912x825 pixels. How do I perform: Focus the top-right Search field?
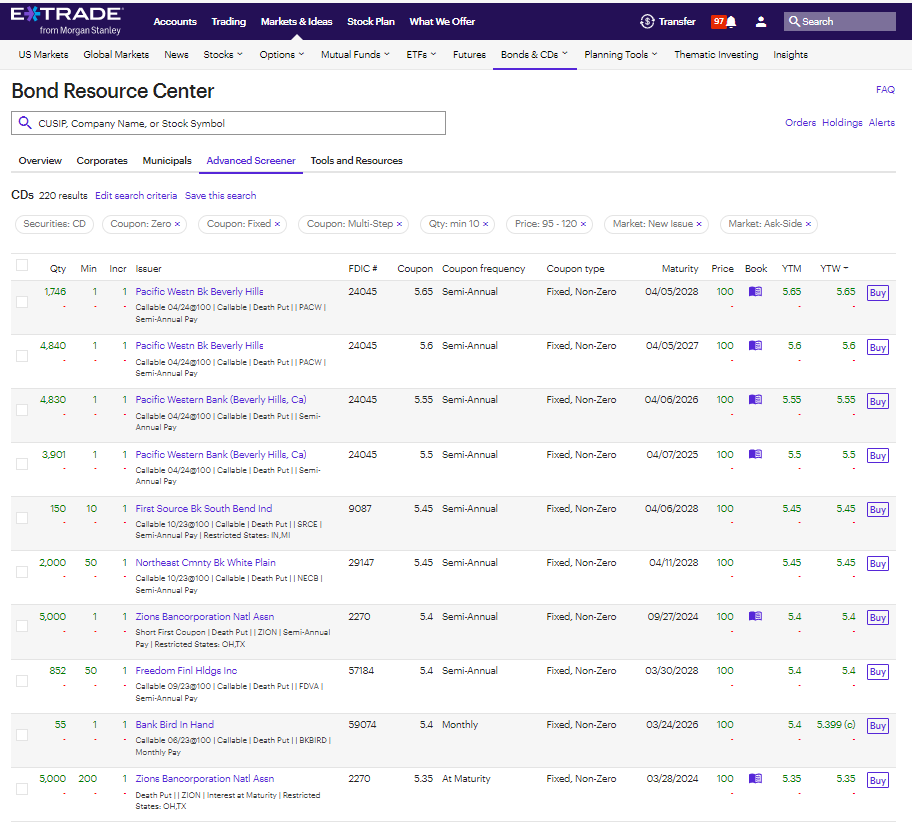tap(839, 22)
